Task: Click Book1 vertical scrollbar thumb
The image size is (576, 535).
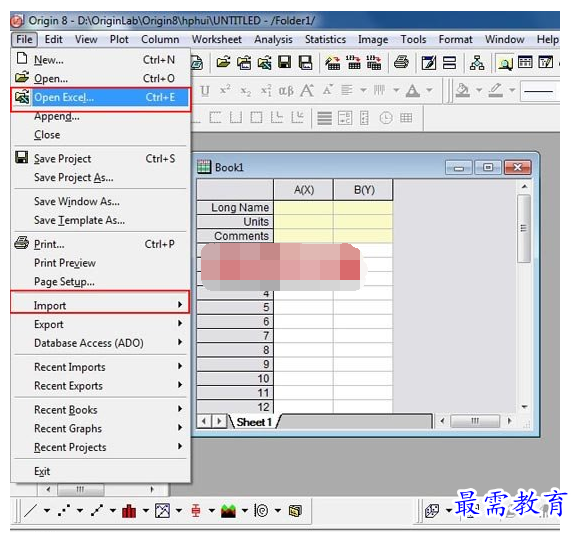Action: click(x=524, y=228)
